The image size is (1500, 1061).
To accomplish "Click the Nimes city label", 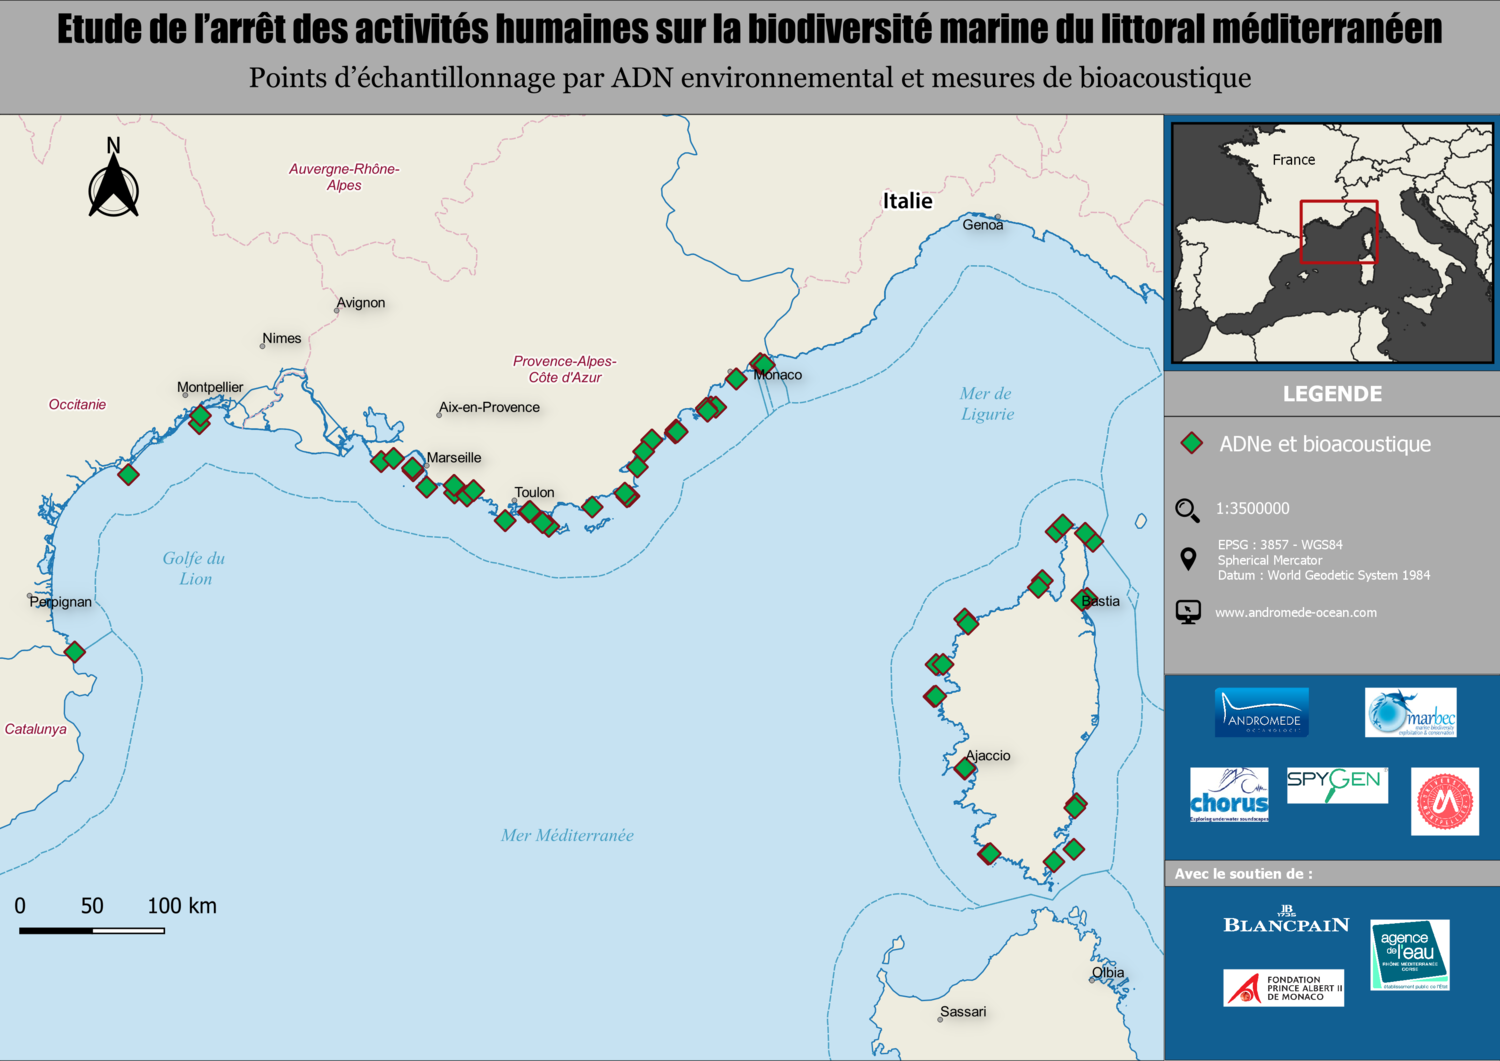I will (x=282, y=338).
